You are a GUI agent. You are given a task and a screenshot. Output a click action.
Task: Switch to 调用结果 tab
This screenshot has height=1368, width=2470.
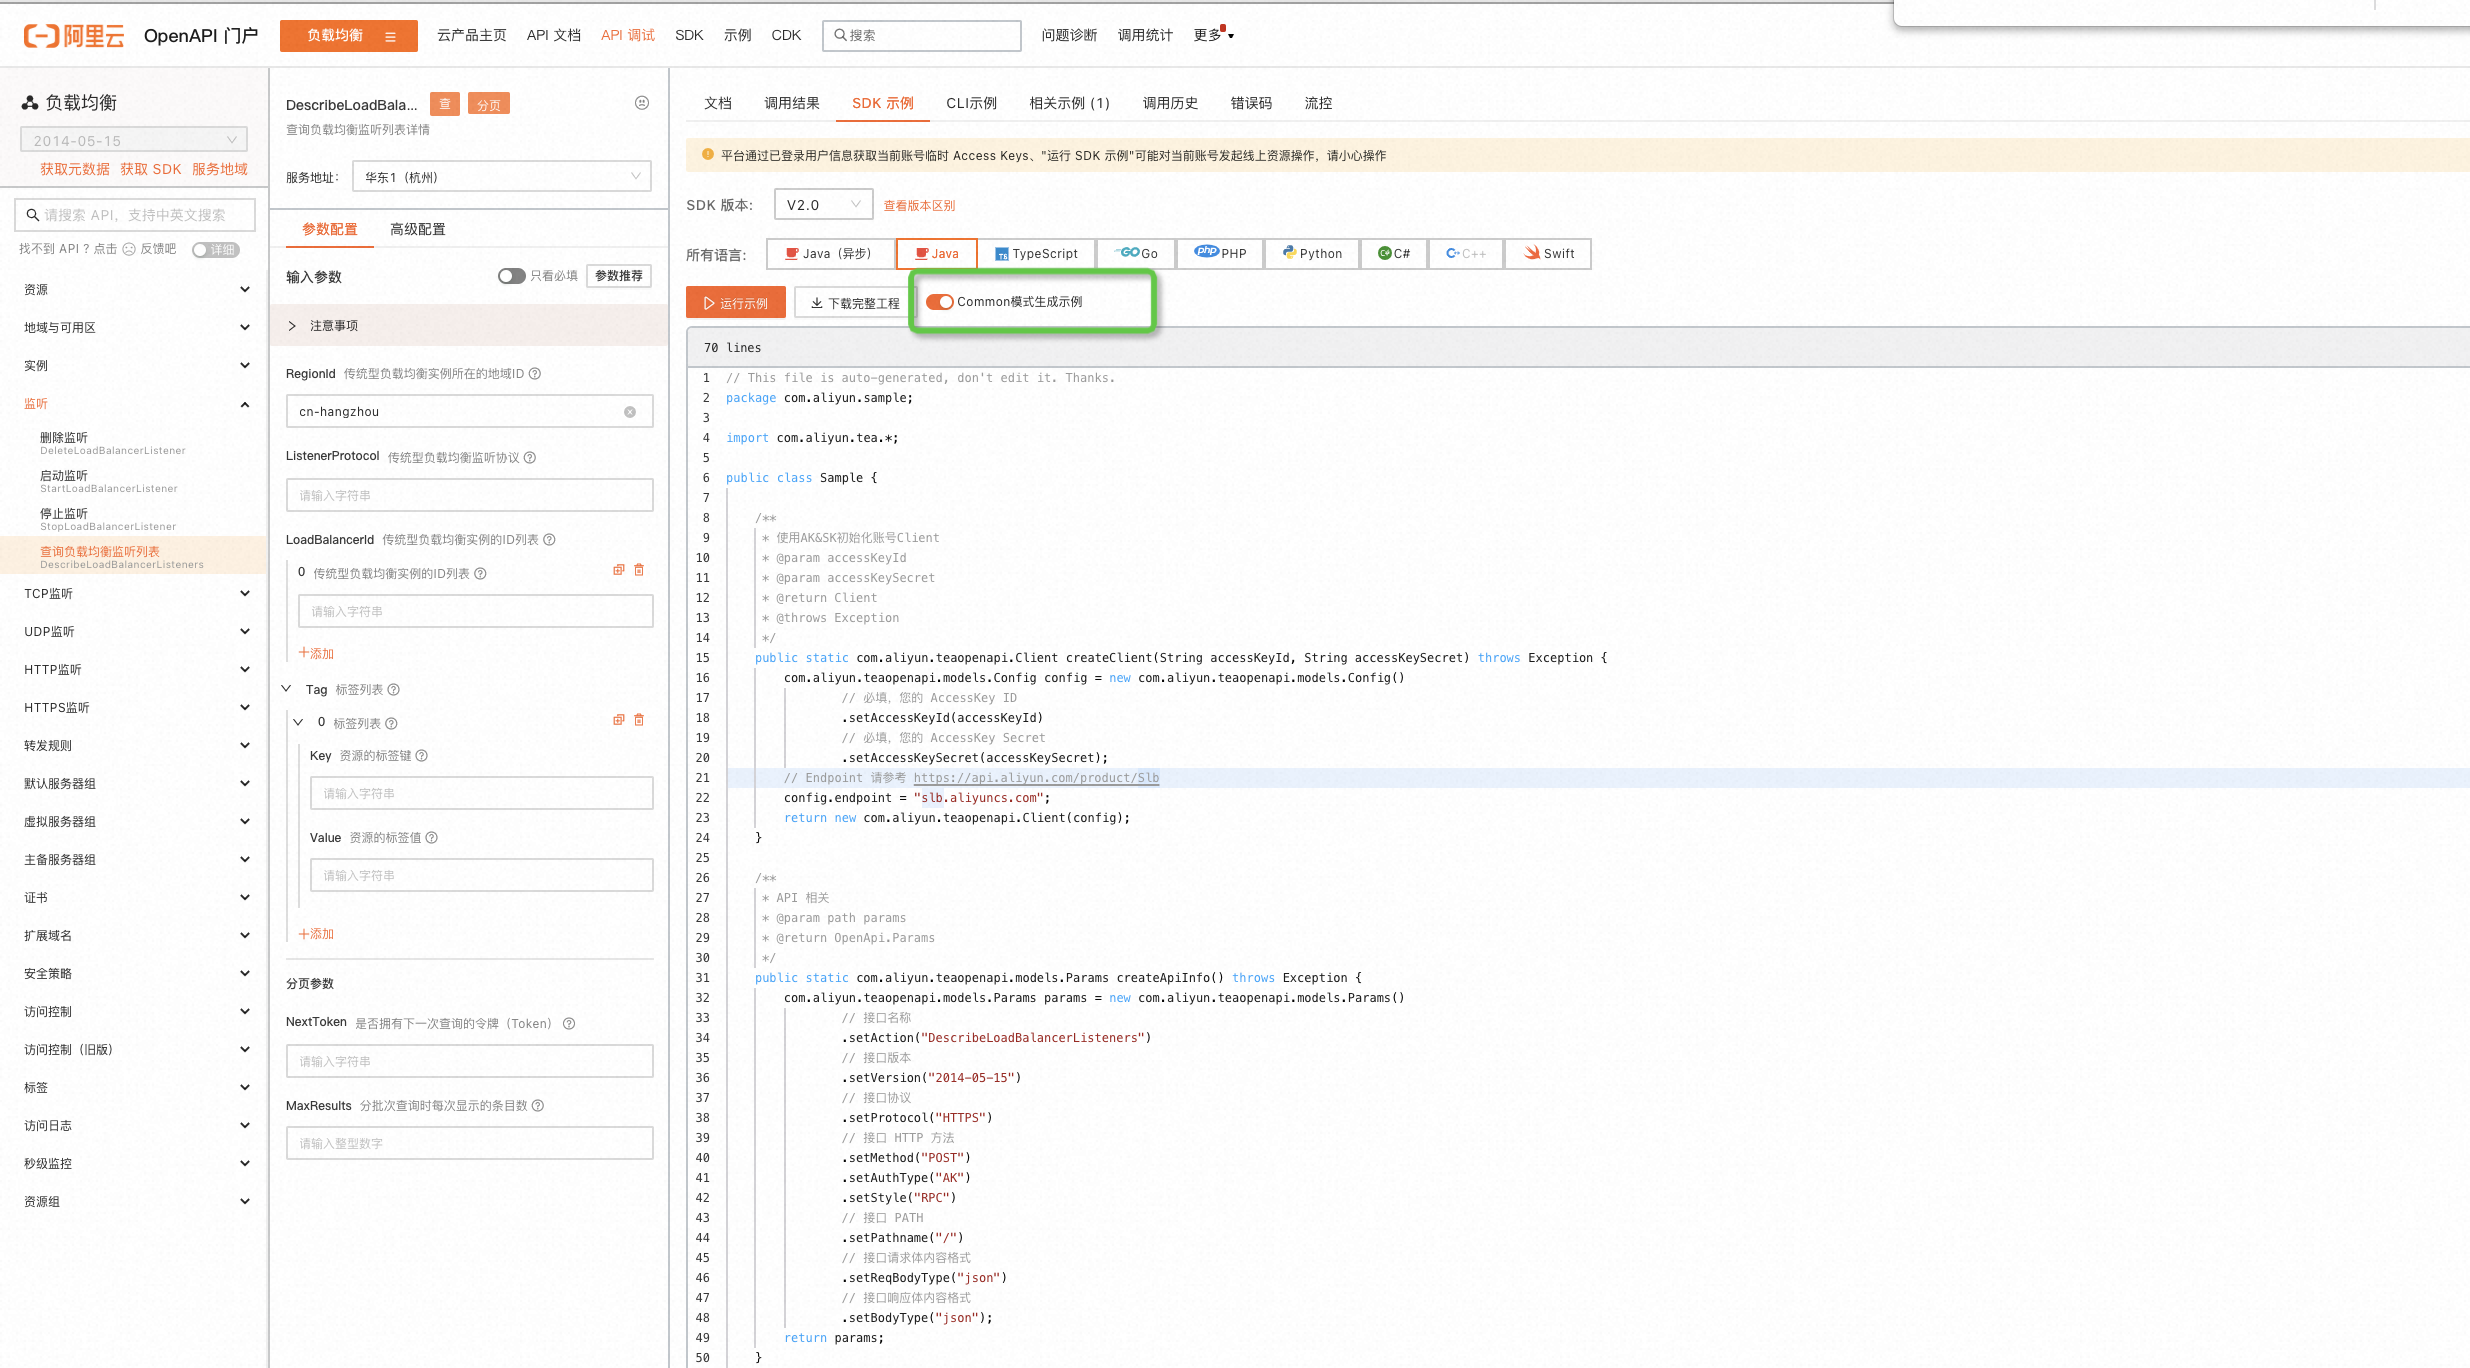click(791, 103)
